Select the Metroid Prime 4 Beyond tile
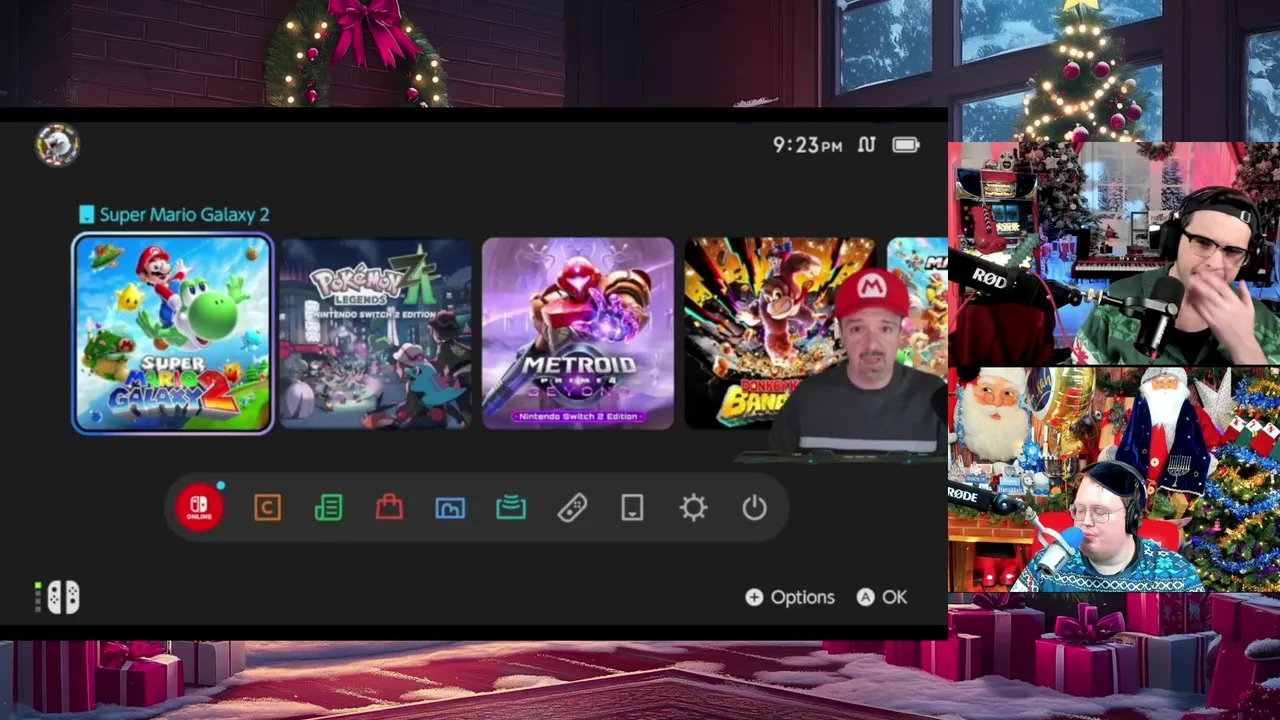Viewport: 1280px width, 720px height. [x=578, y=334]
